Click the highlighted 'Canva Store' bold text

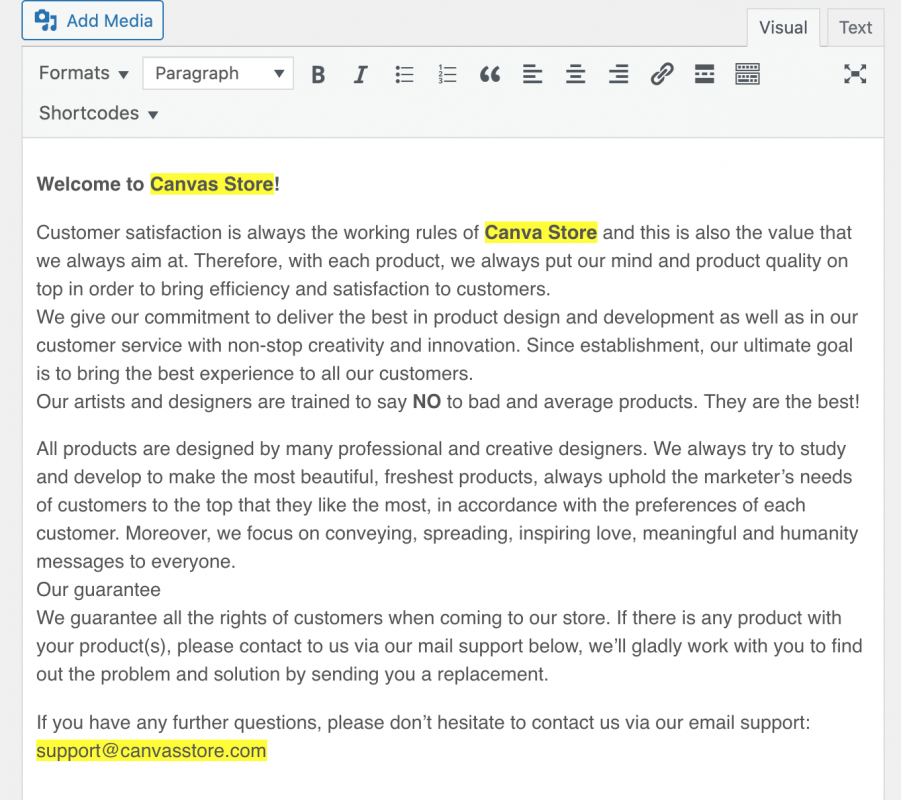541,232
